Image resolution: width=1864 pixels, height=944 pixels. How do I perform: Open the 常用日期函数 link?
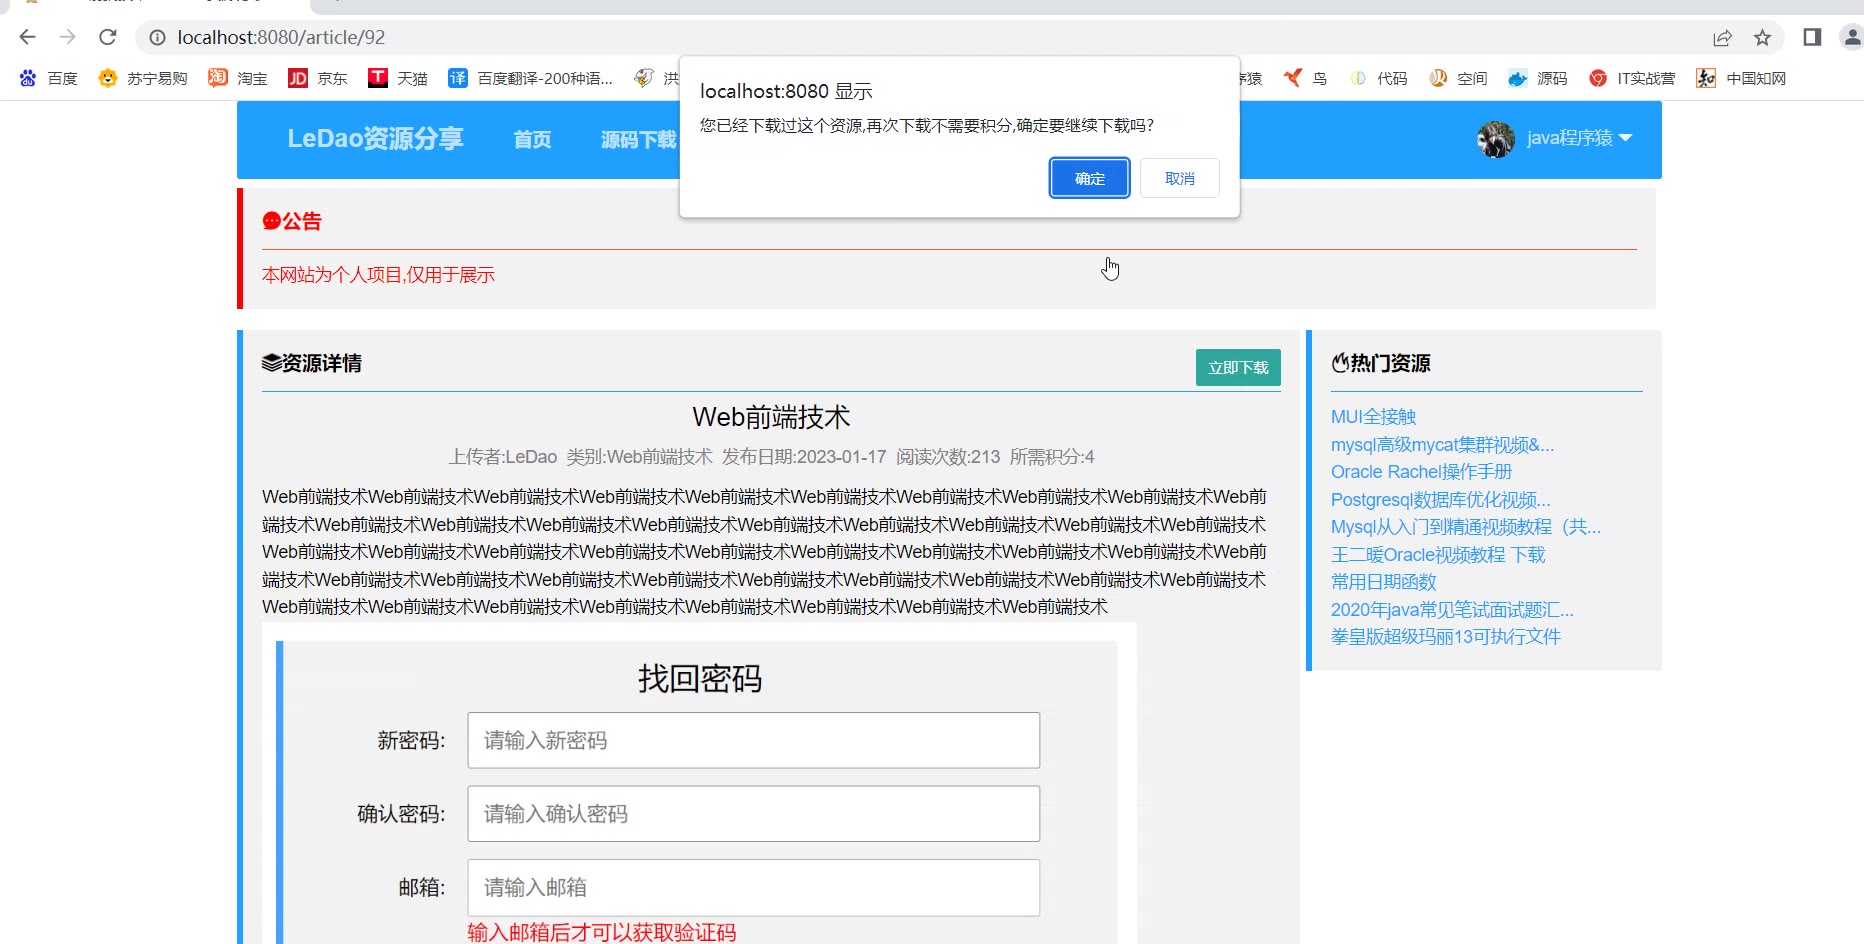(1383, 581)
